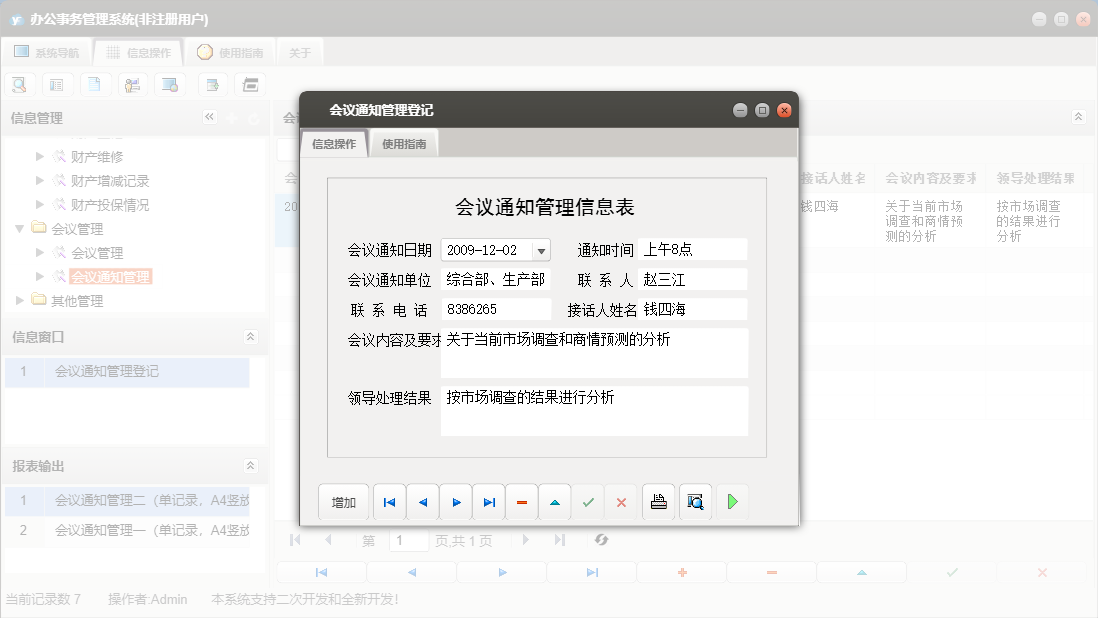Click the document icon in the top toolbar
1098x618 pixels.
[x=95, y=84]
